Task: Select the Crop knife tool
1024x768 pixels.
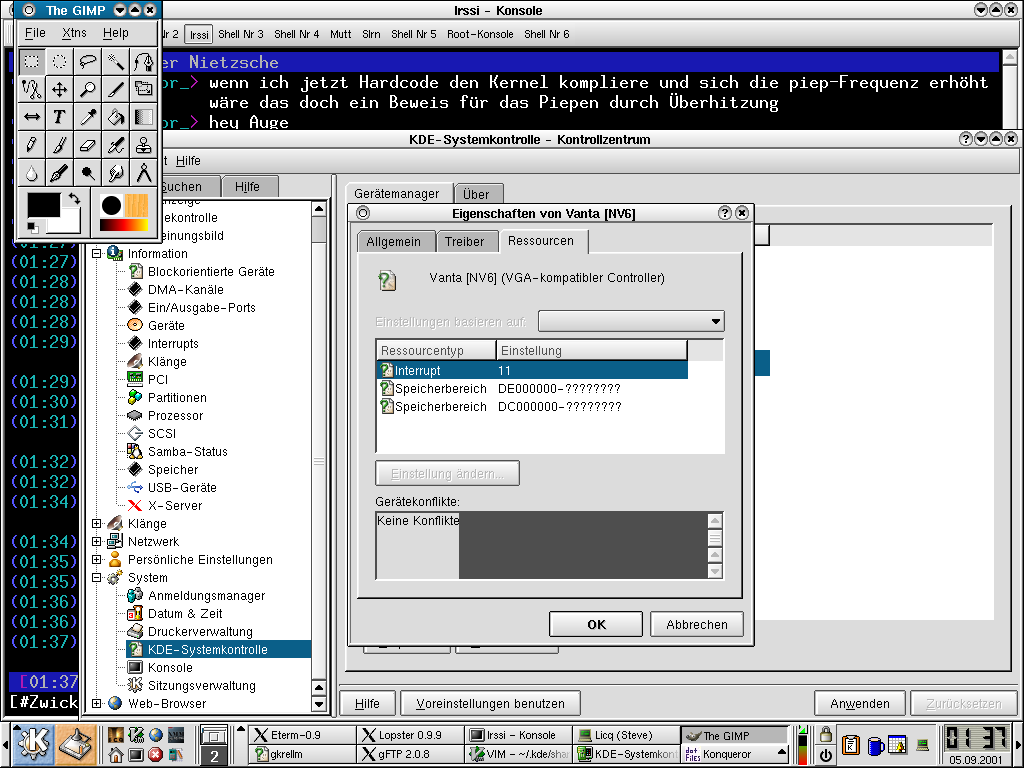Action: tap(116, 89)
